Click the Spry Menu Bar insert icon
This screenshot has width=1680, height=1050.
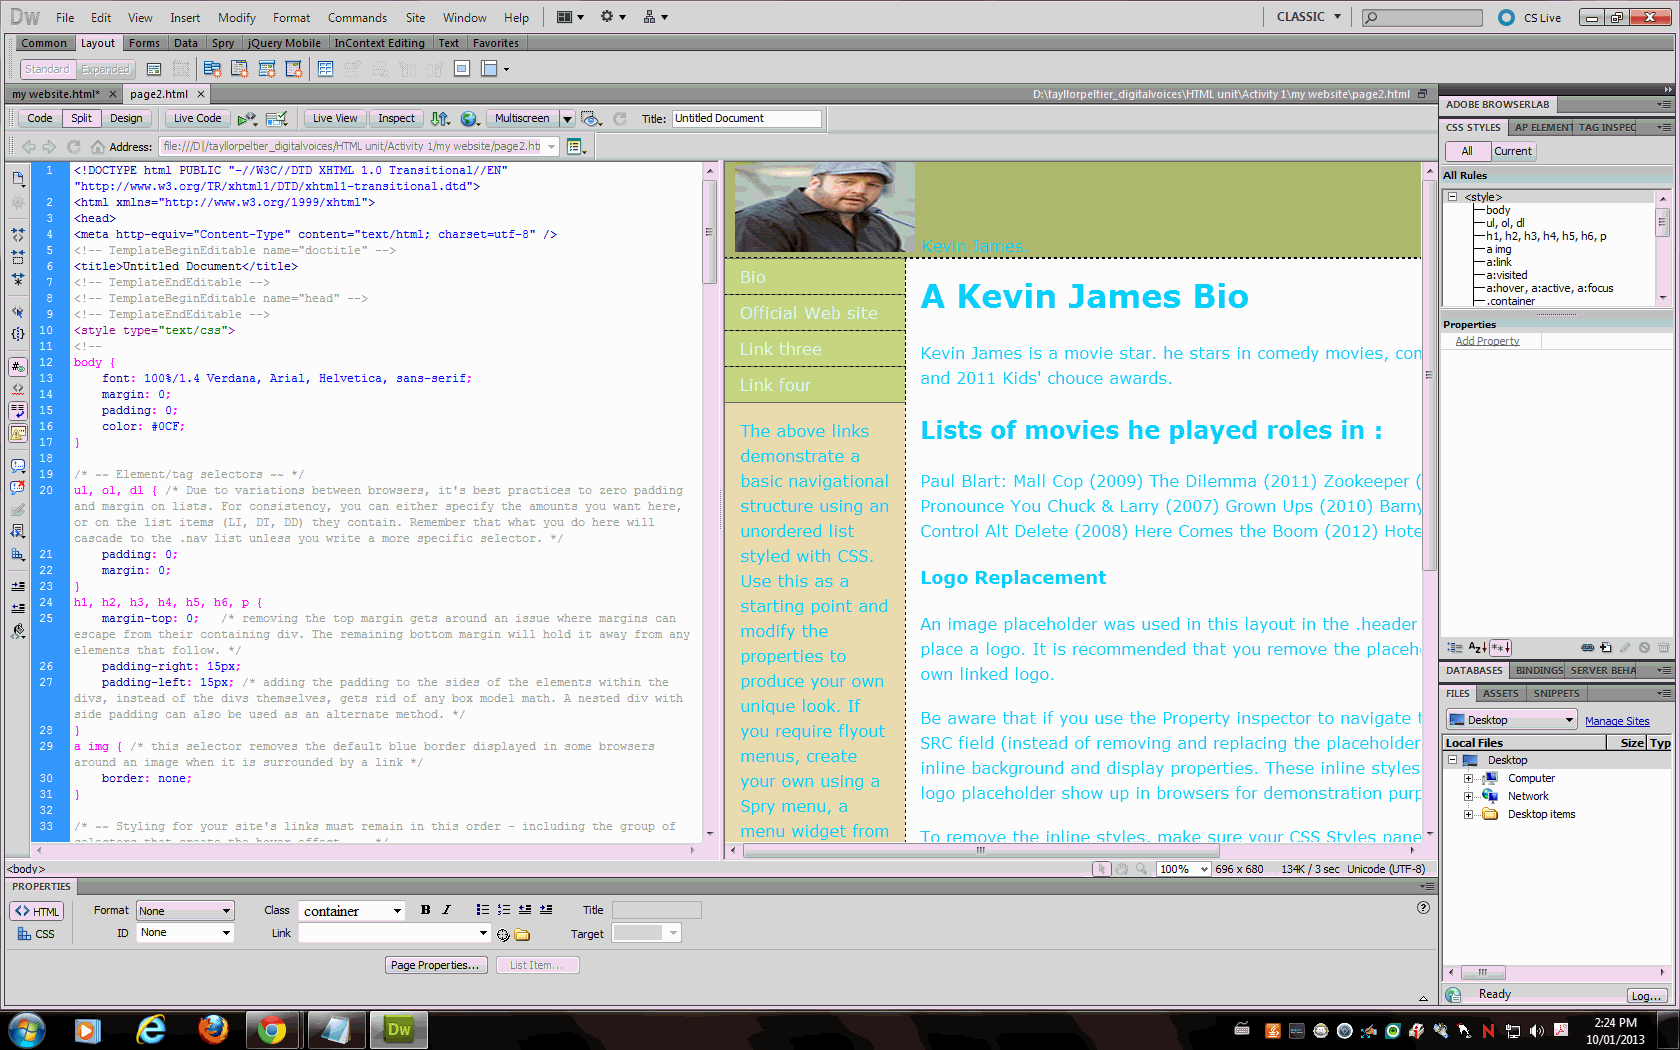[x=212, y=69]
